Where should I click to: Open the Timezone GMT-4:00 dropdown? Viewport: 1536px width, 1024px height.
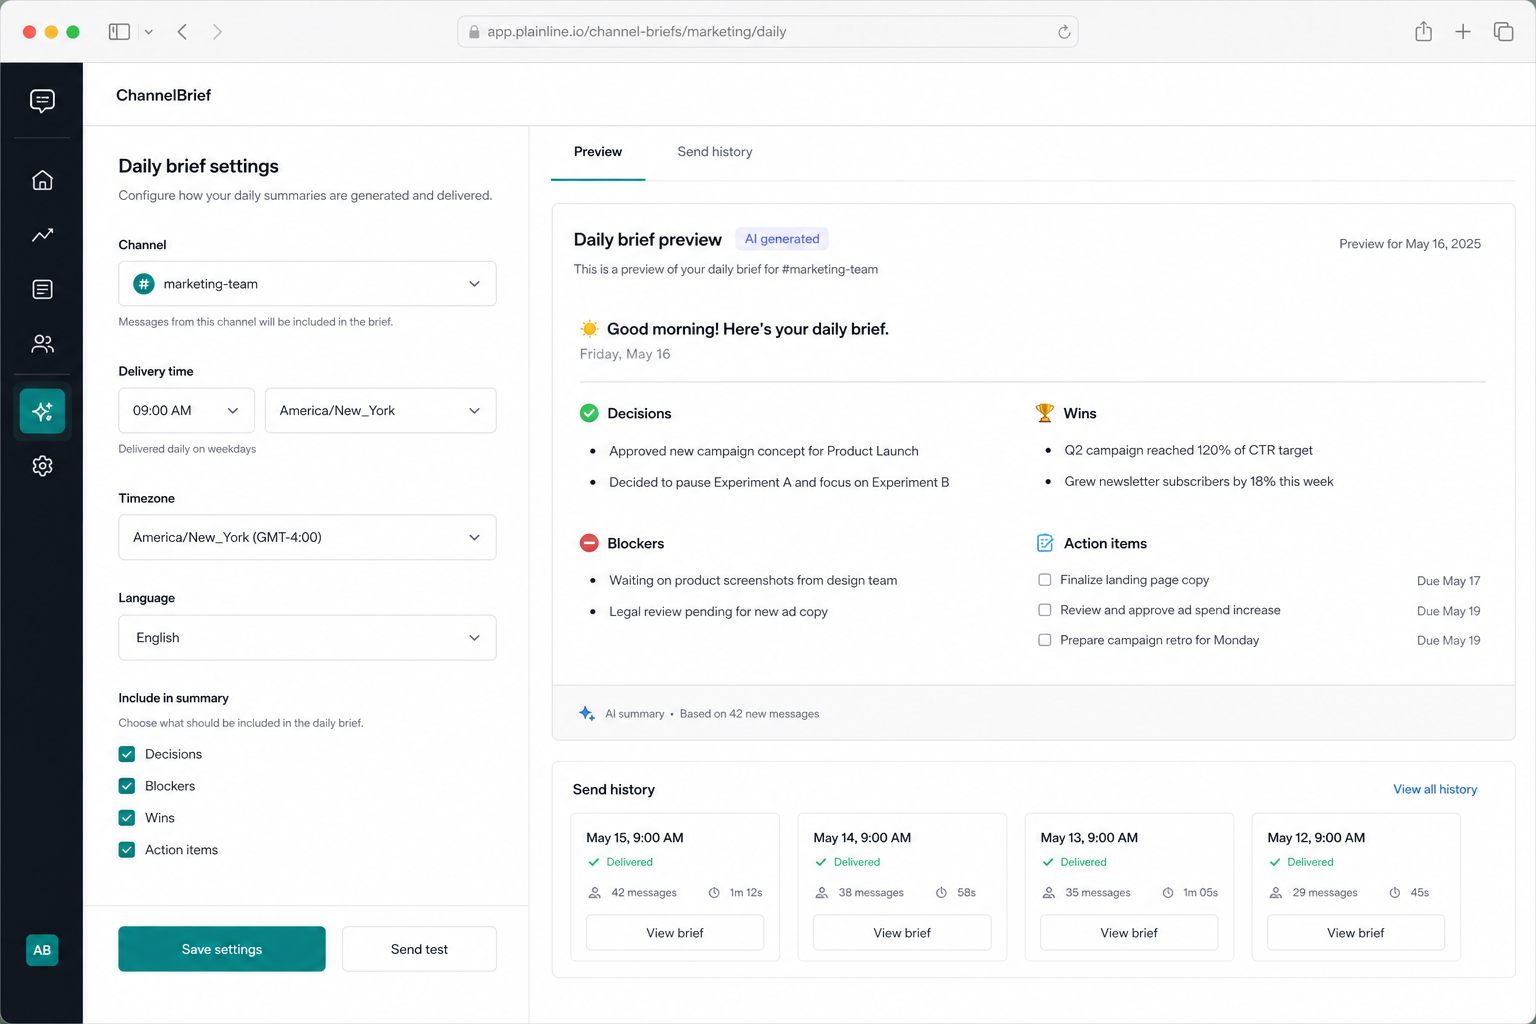[307, 537]
